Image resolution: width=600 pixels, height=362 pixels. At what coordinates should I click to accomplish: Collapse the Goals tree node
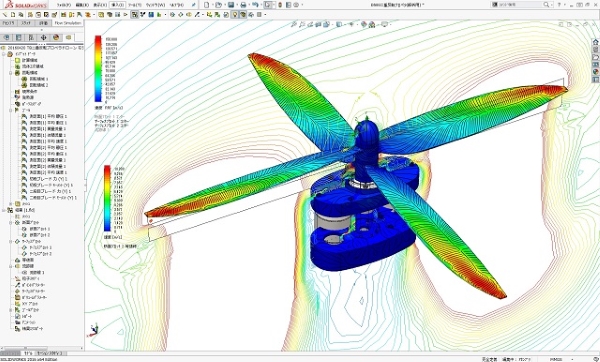pos(11,110)
